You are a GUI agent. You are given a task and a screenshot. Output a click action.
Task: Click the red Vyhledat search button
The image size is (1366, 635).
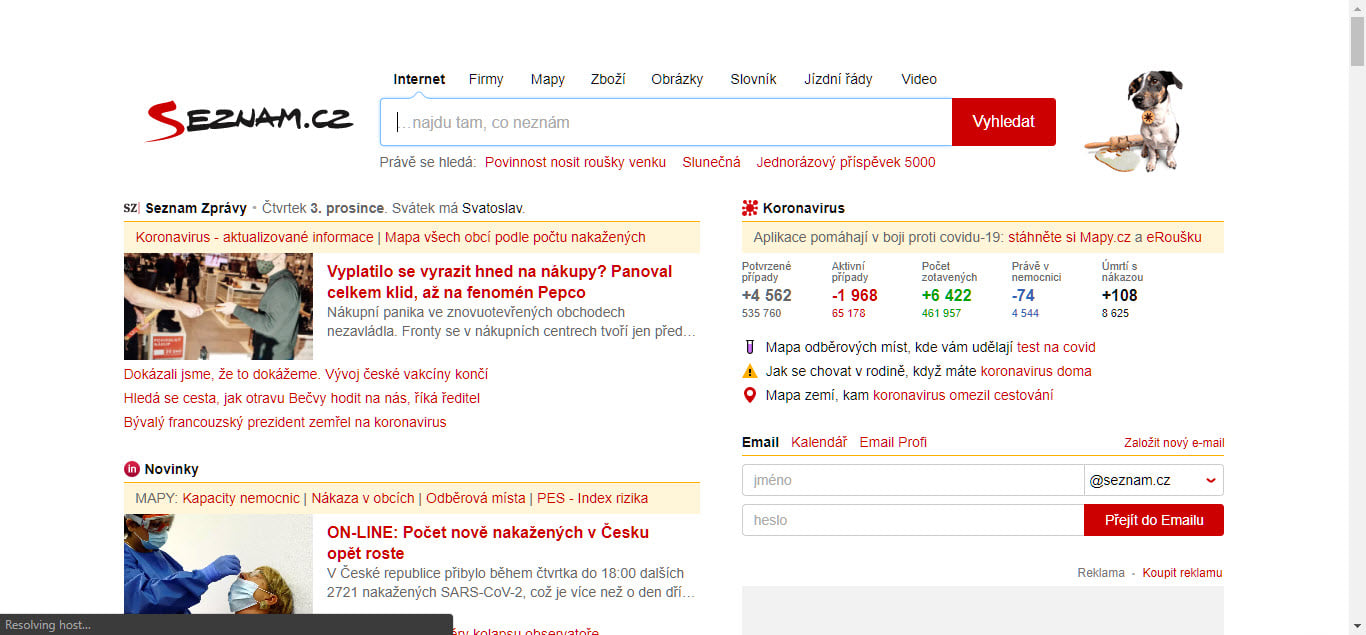tap(1003, 122)
